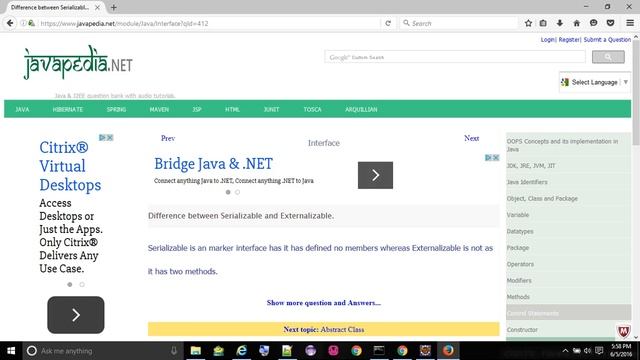The image size is (640, 360).
Task: Open the TOSCA menu item
Action: pos(312,109)
